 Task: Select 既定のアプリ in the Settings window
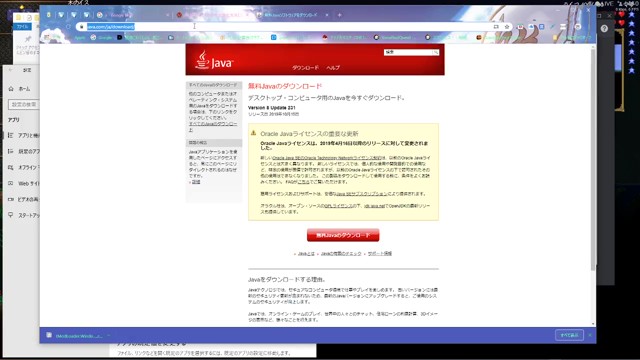(23, 151)
